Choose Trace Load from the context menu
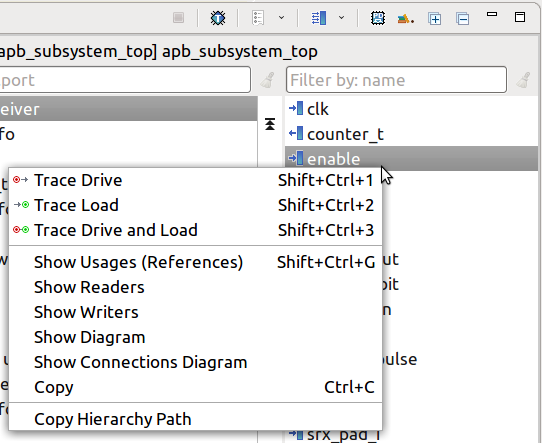542x443 pixels. [195, 205]
